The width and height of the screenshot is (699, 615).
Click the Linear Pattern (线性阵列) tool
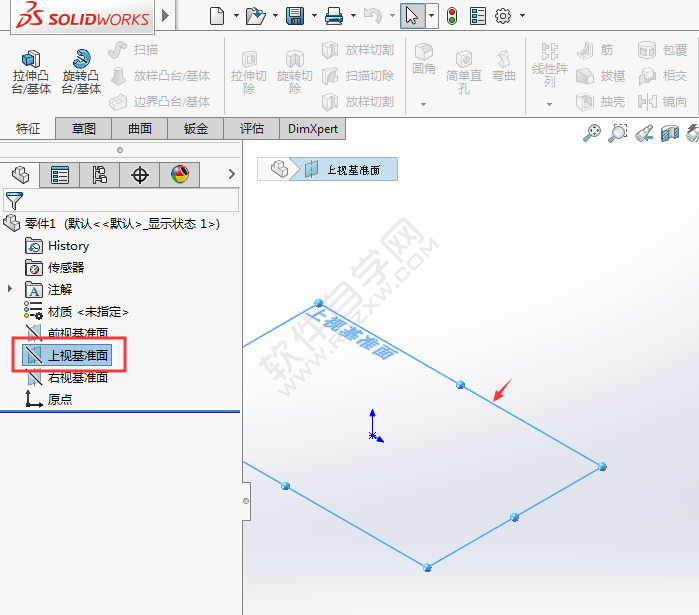(x=550, y=66)
